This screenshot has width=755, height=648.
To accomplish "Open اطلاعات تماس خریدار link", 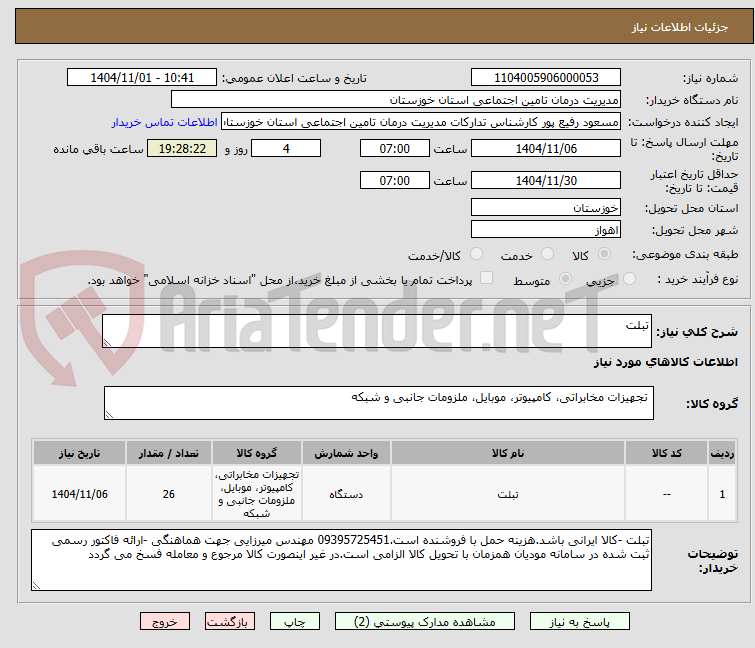I will pos(165,122).
